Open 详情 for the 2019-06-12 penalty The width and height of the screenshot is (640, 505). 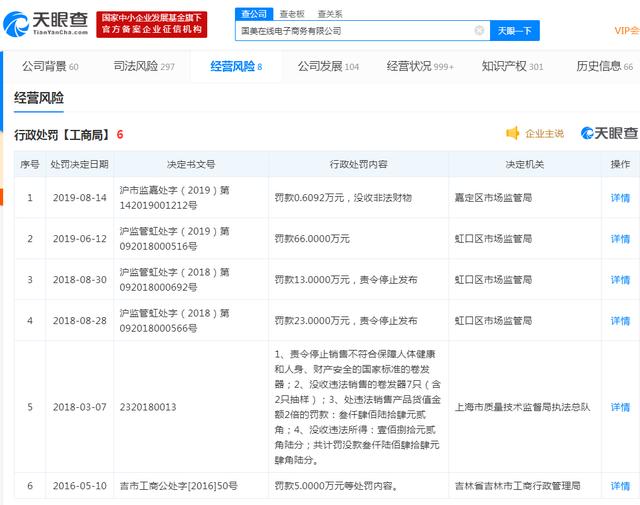pos(620,239)
